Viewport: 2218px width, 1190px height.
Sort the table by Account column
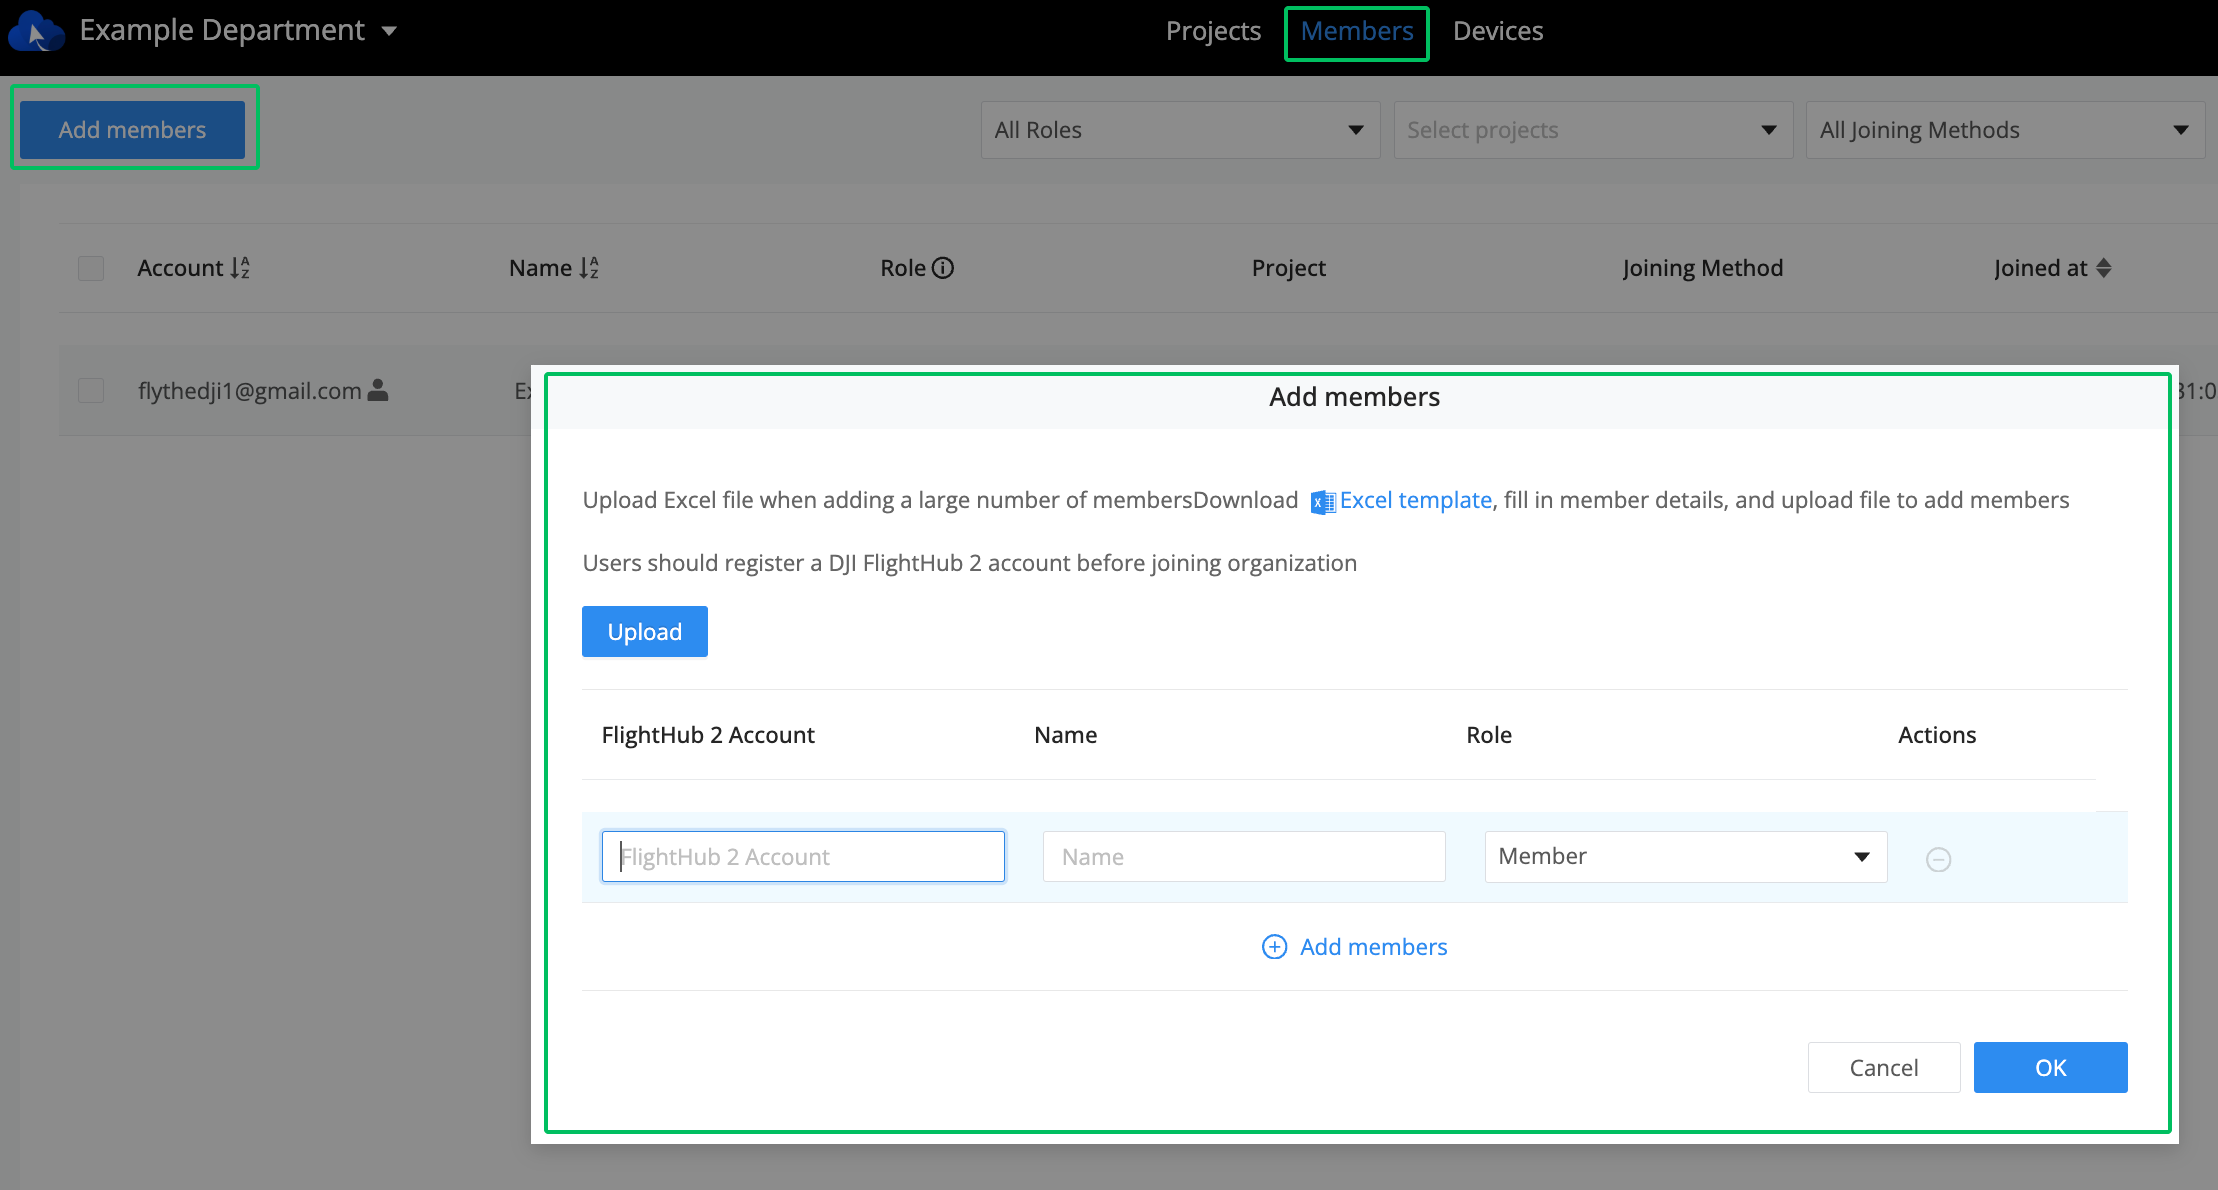pyautogui.click(x=240, y=268)
